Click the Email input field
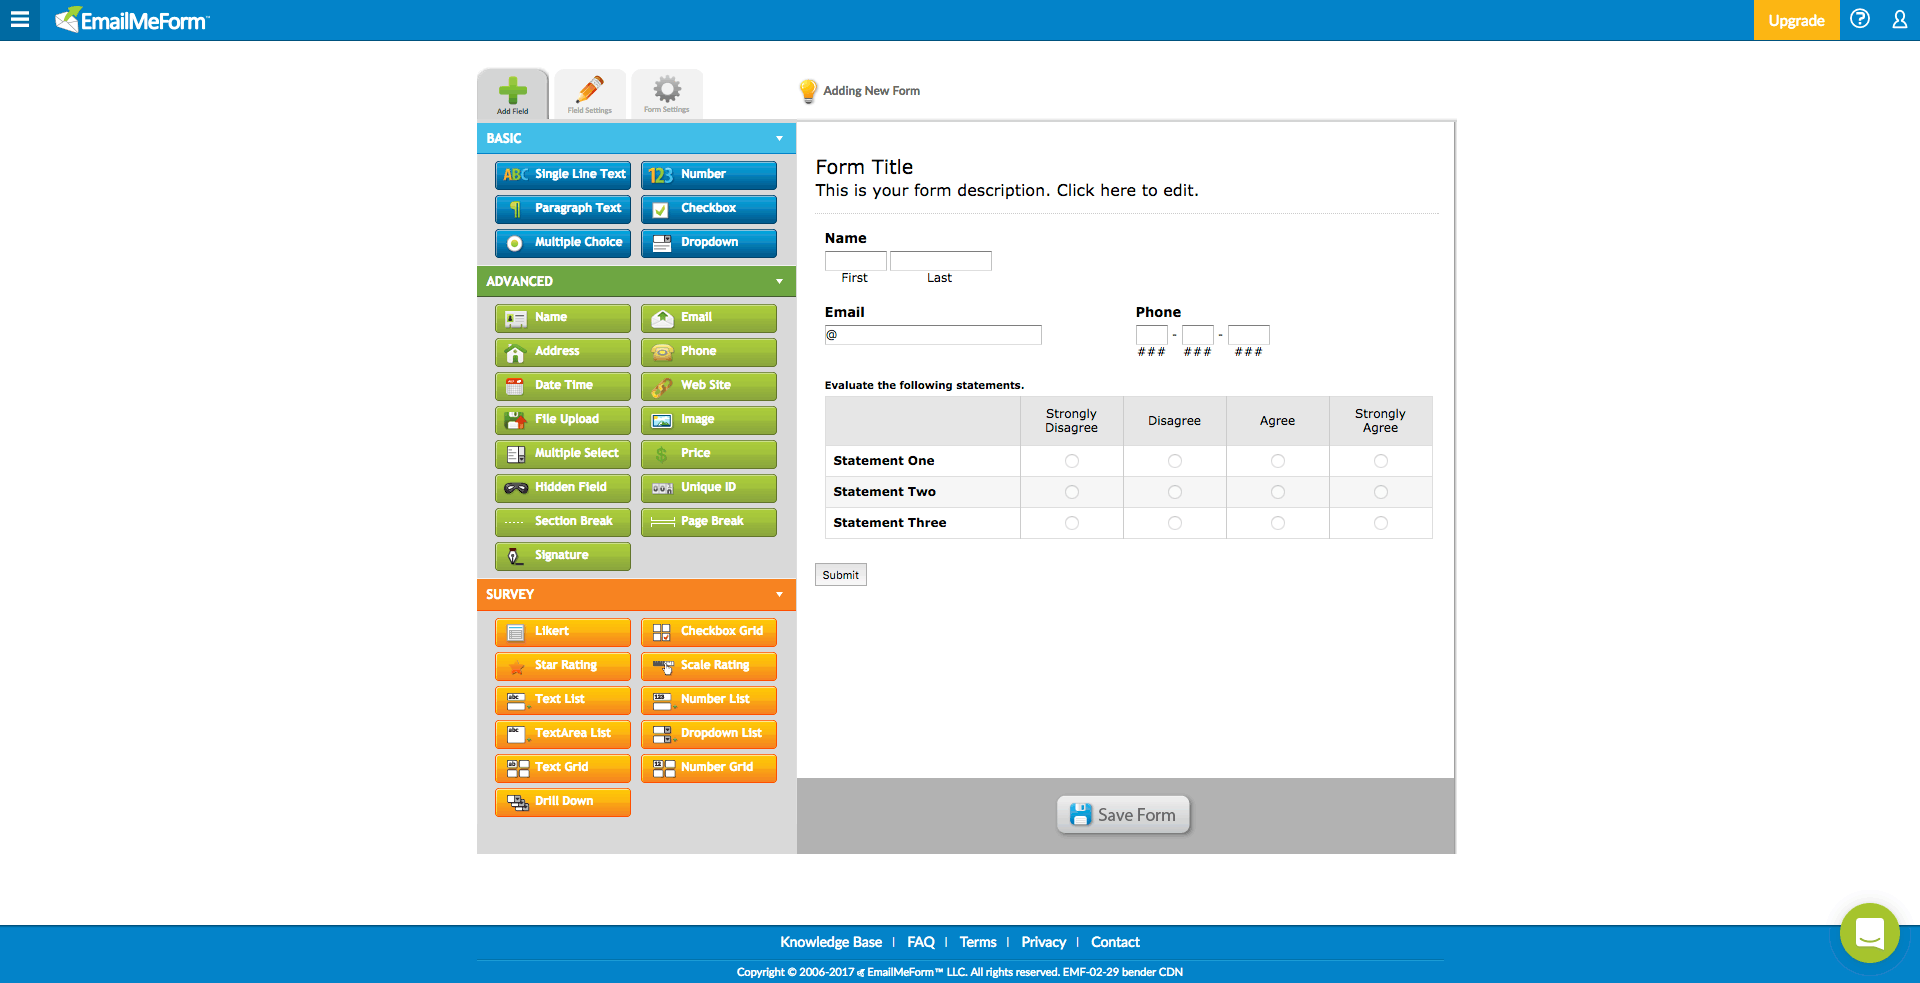The image size is (1920, 983). click(x=932, y=334)
